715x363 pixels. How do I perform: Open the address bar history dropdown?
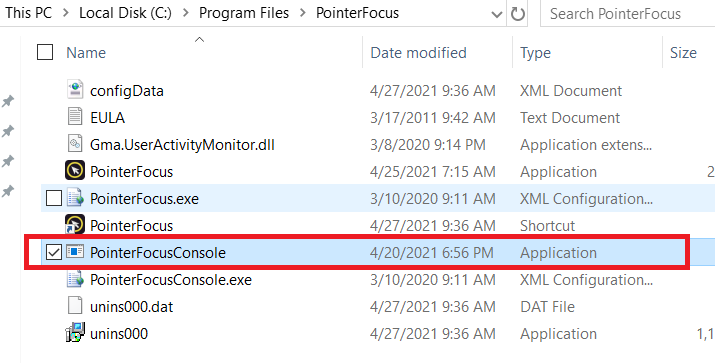click(497, 15)
